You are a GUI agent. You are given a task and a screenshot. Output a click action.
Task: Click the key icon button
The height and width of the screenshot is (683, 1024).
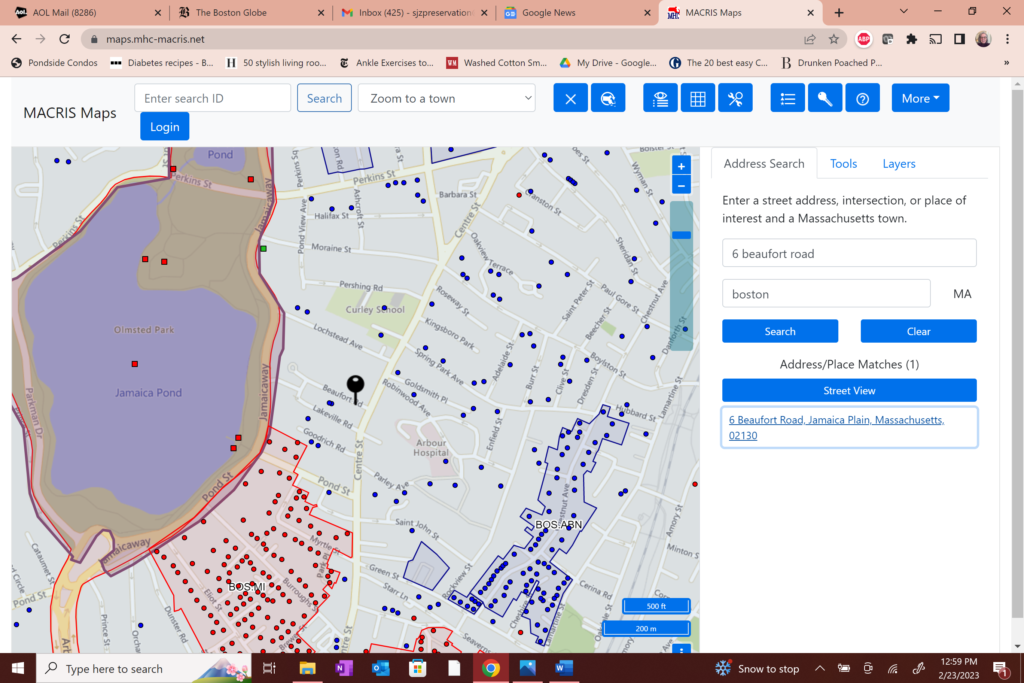click(x=825, y=98)
